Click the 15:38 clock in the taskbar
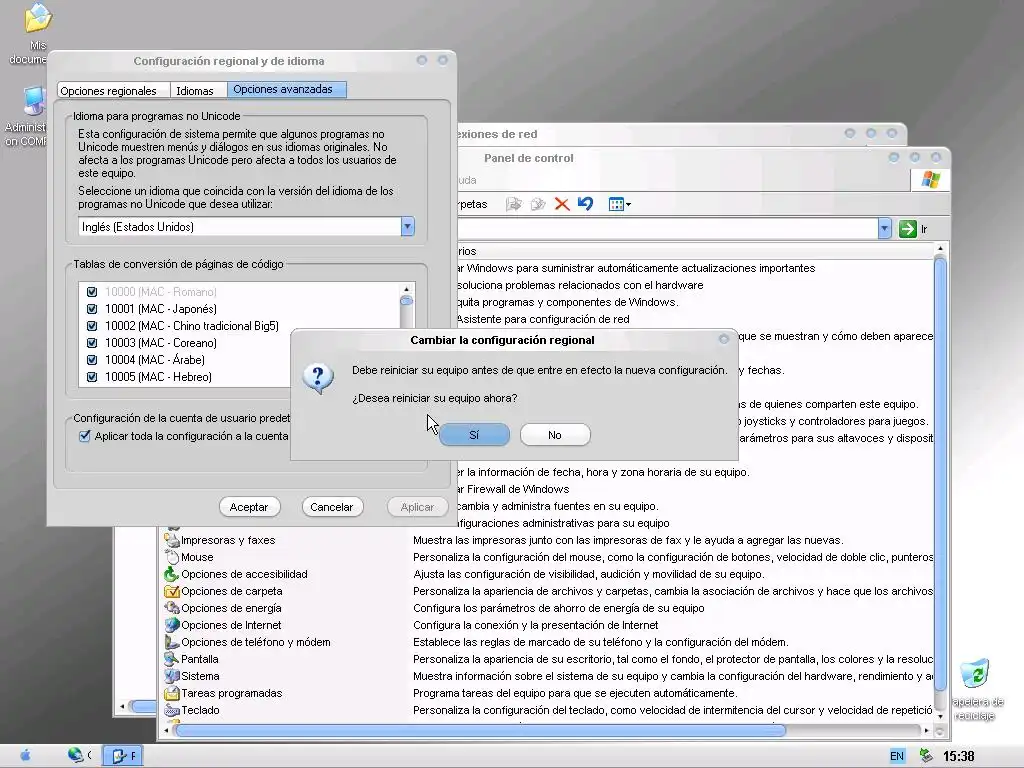Screen dimensions: 1024x768 click(x=959, y=756)
